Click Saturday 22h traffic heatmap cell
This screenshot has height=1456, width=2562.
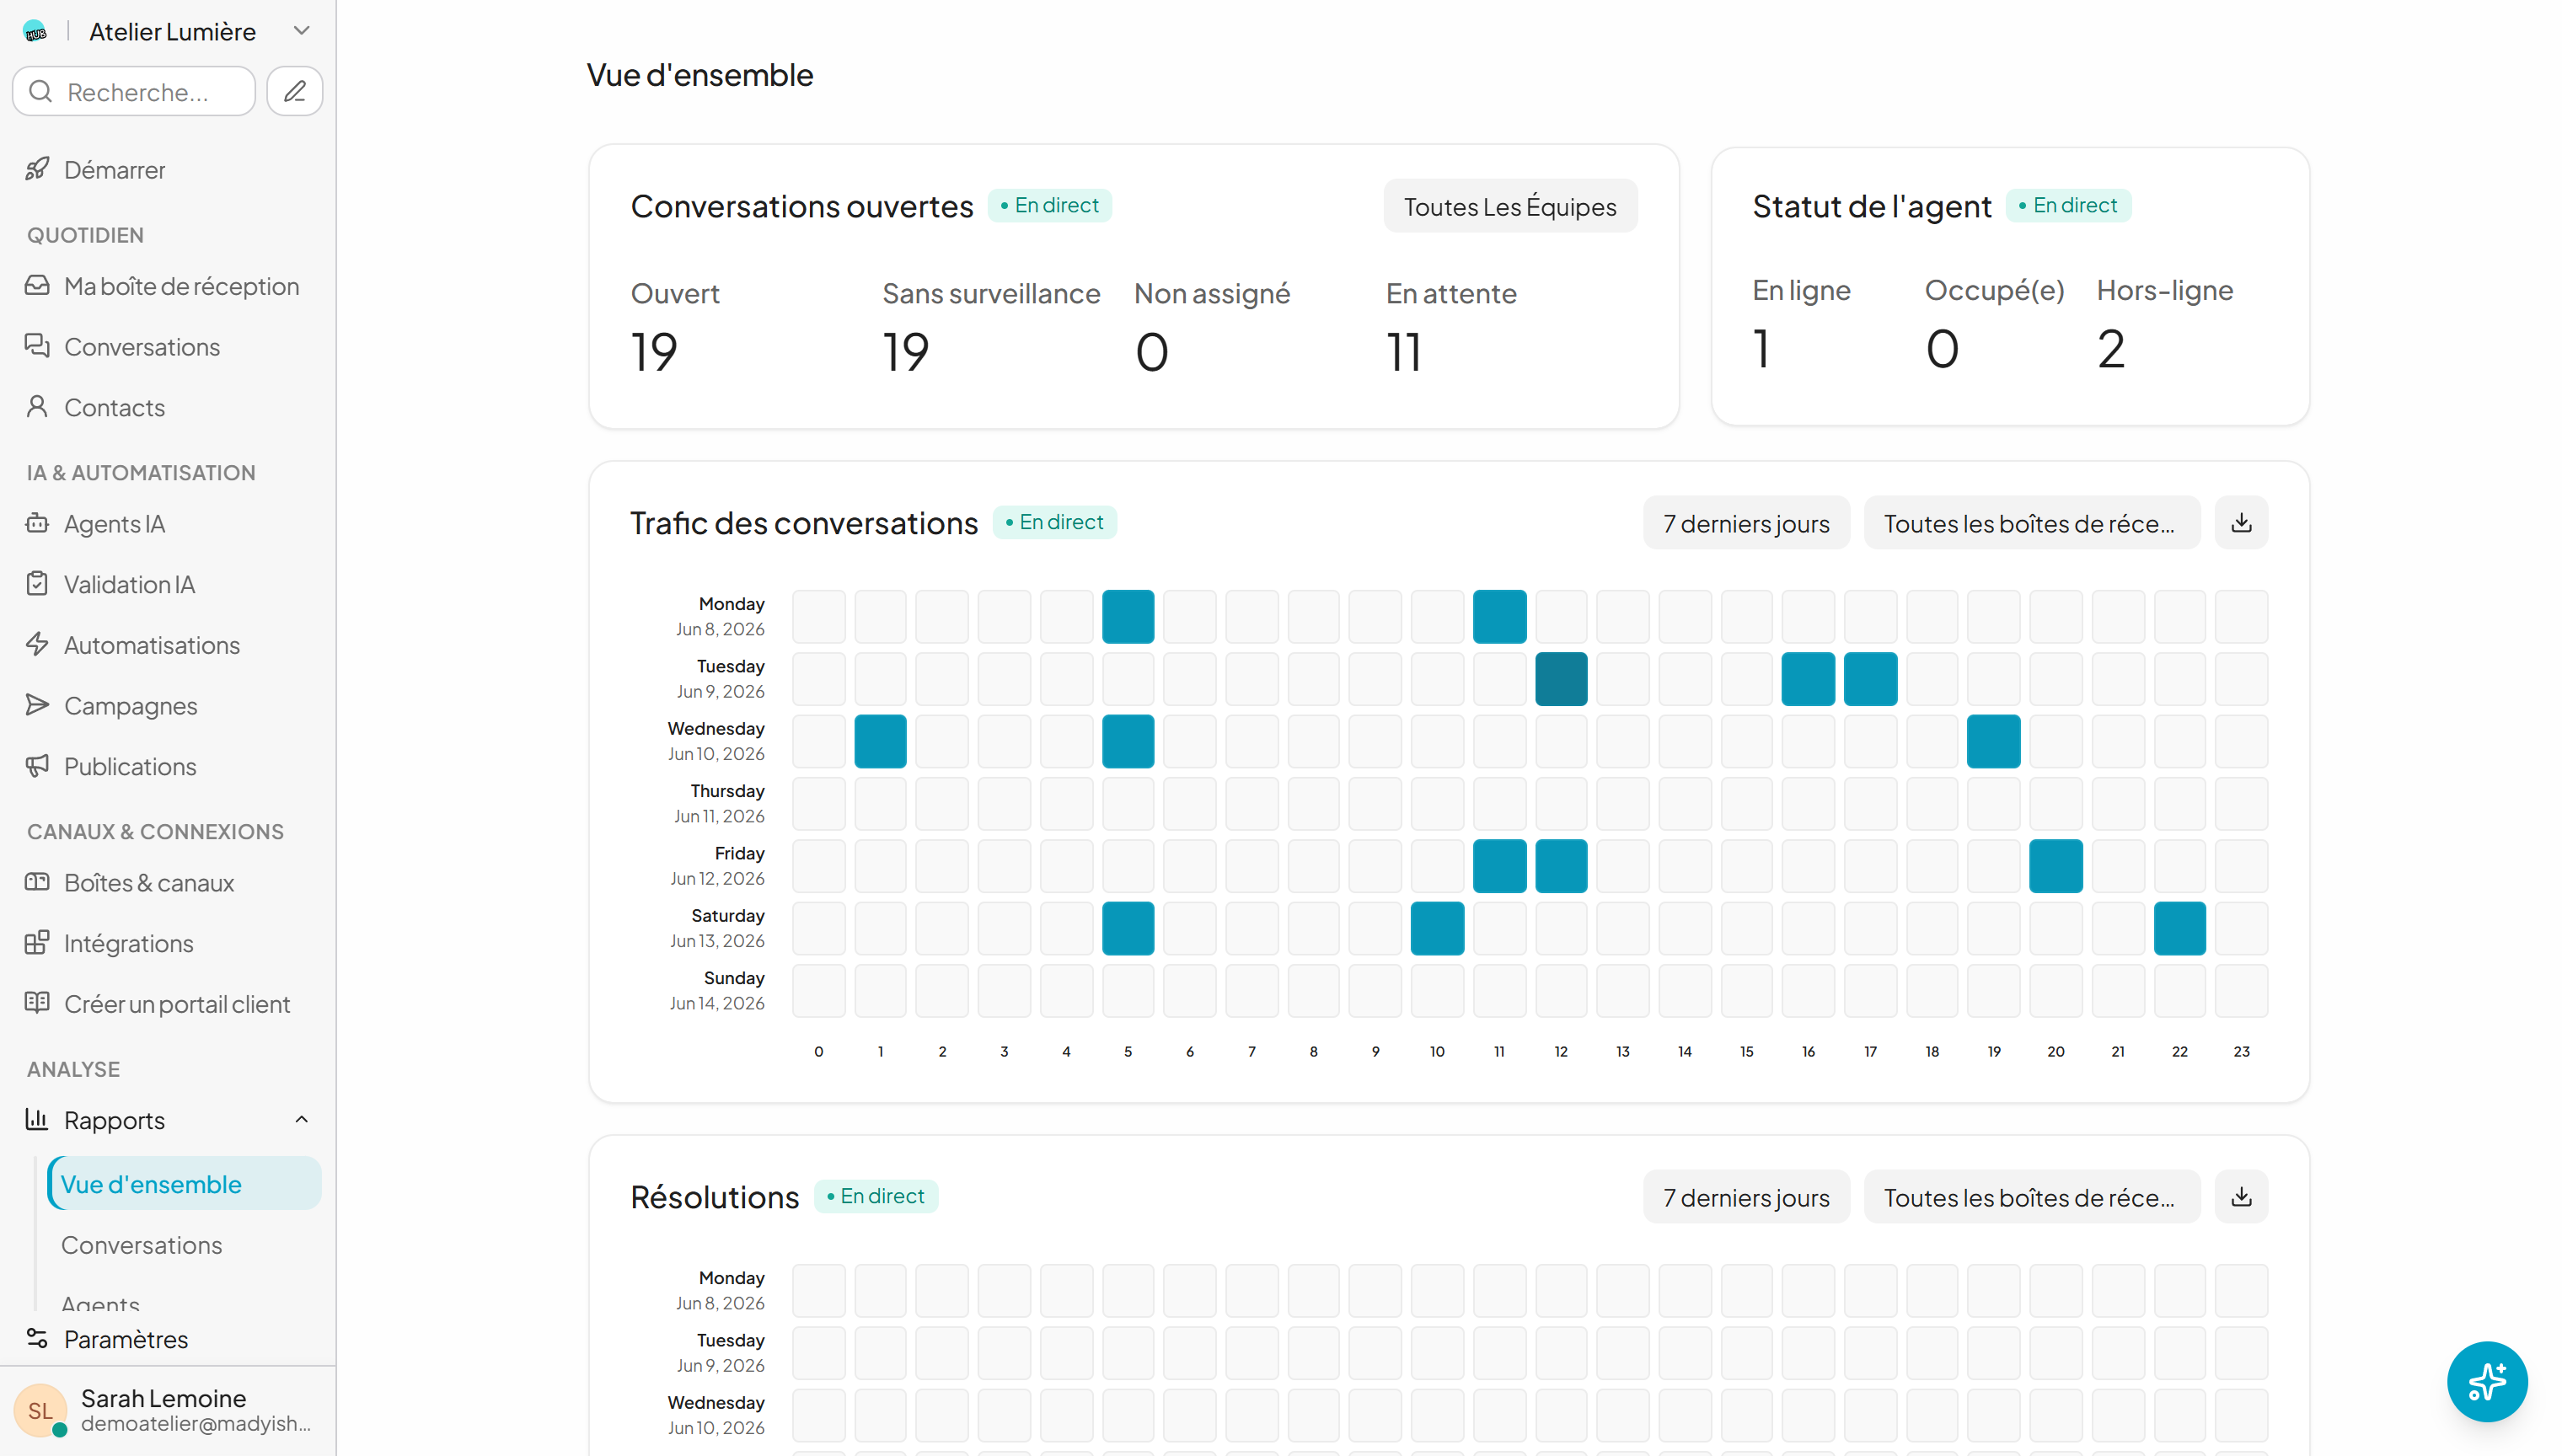coord(2180,928)
